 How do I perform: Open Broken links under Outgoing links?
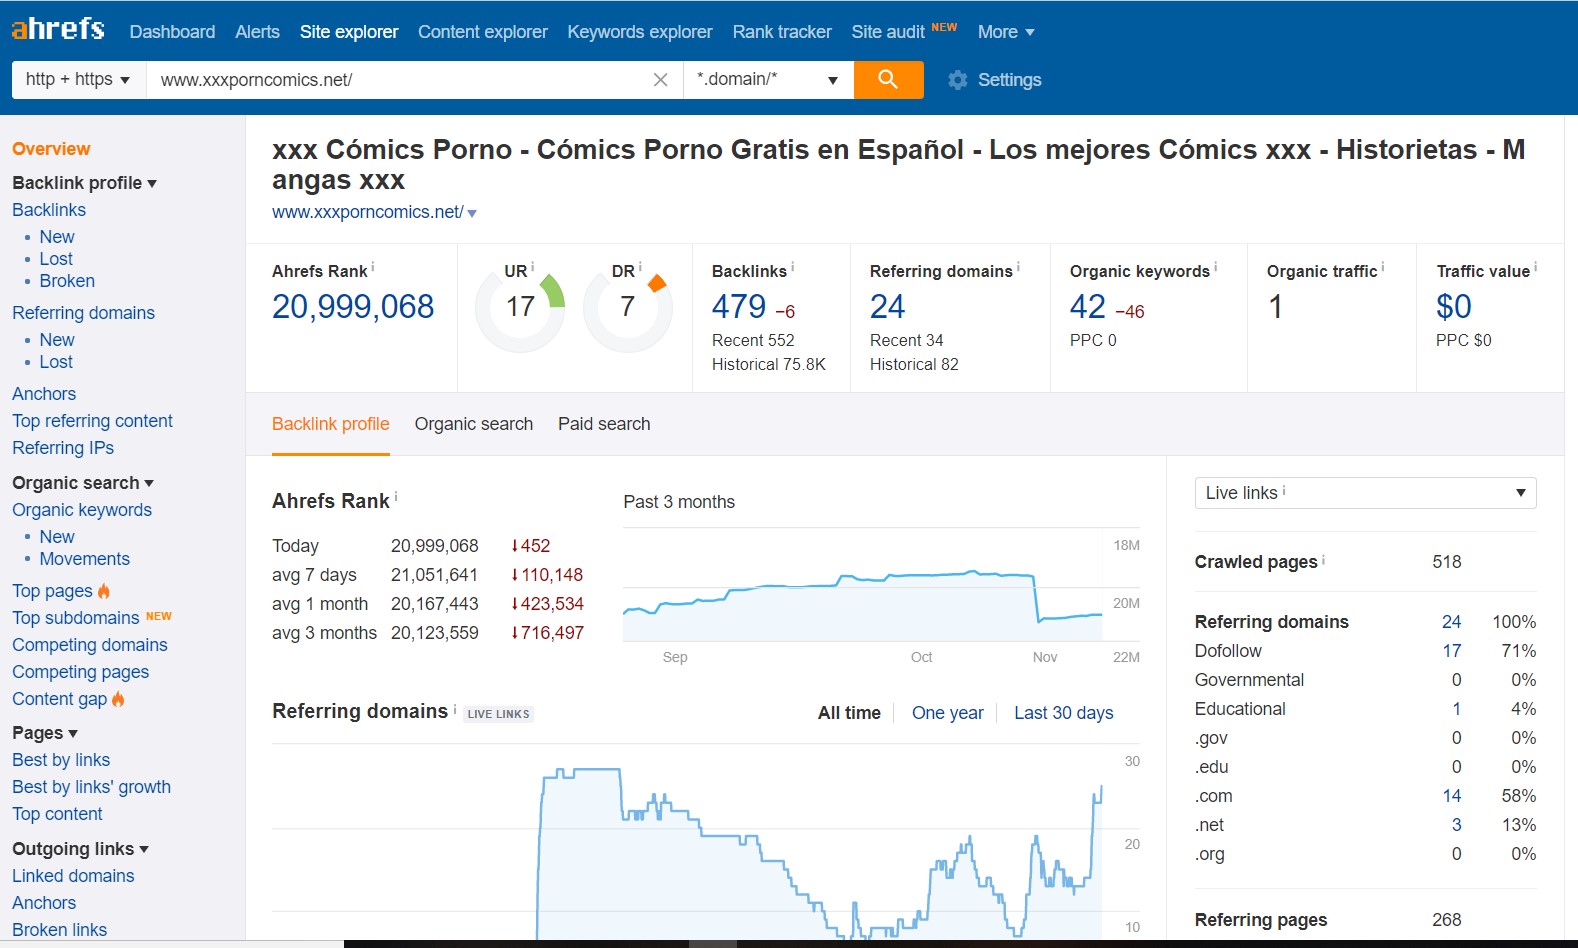59,930
